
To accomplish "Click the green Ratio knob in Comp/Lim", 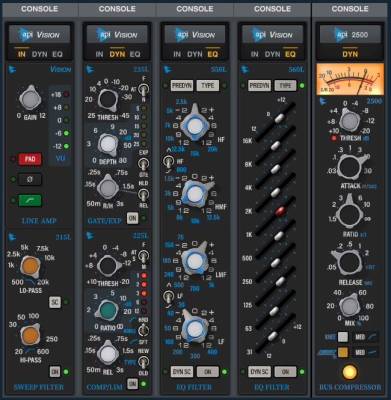I will [107, 309].
